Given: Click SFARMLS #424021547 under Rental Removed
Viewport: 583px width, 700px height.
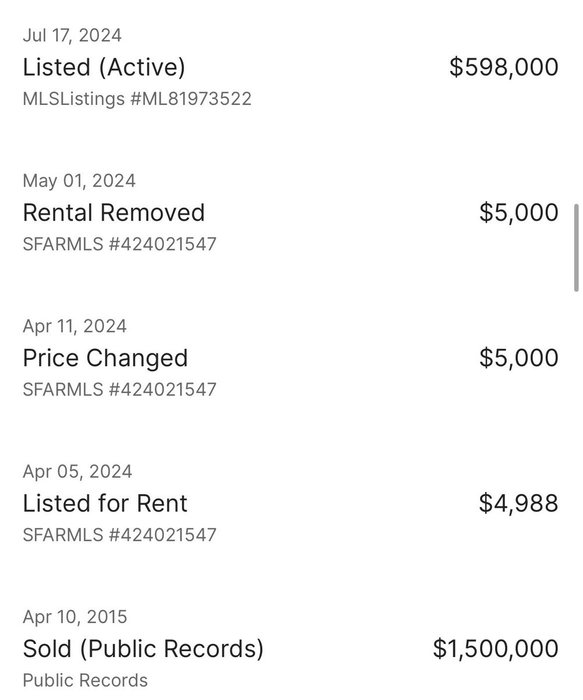Looking at the screenshot, I should click(120, 244).
